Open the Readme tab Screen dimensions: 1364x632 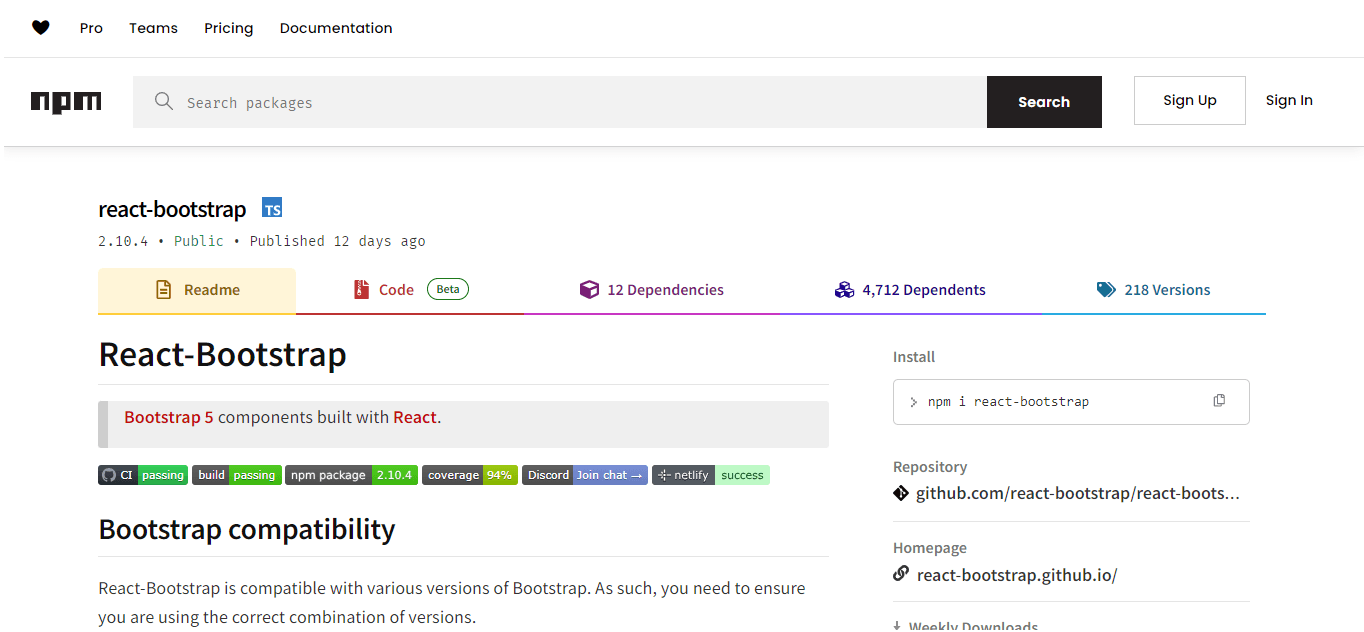point(197,290)
